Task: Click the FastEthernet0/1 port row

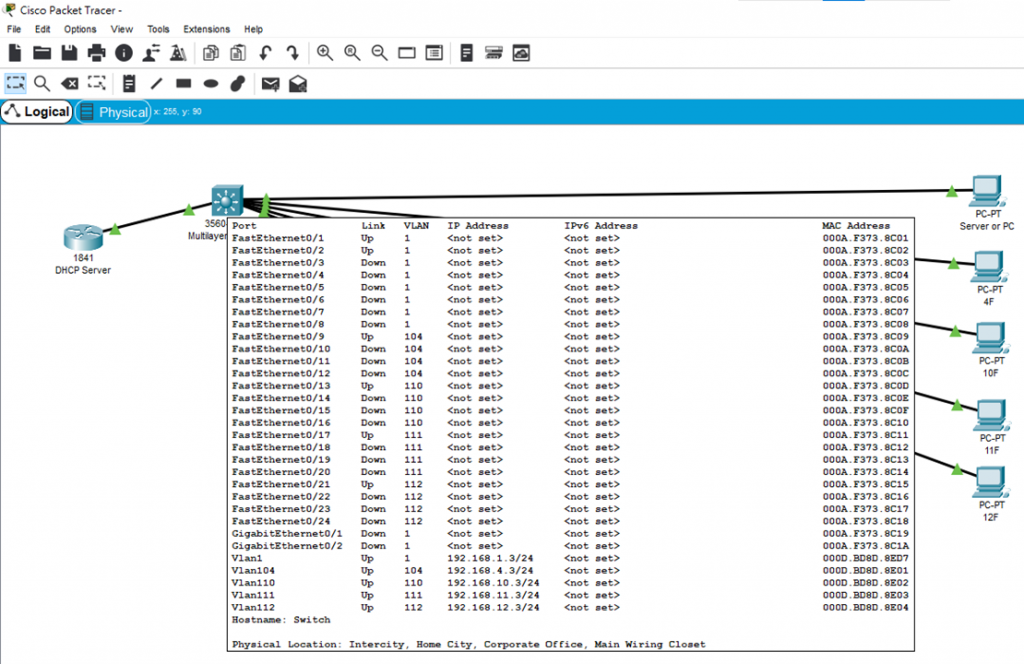Action: point(570,238)
